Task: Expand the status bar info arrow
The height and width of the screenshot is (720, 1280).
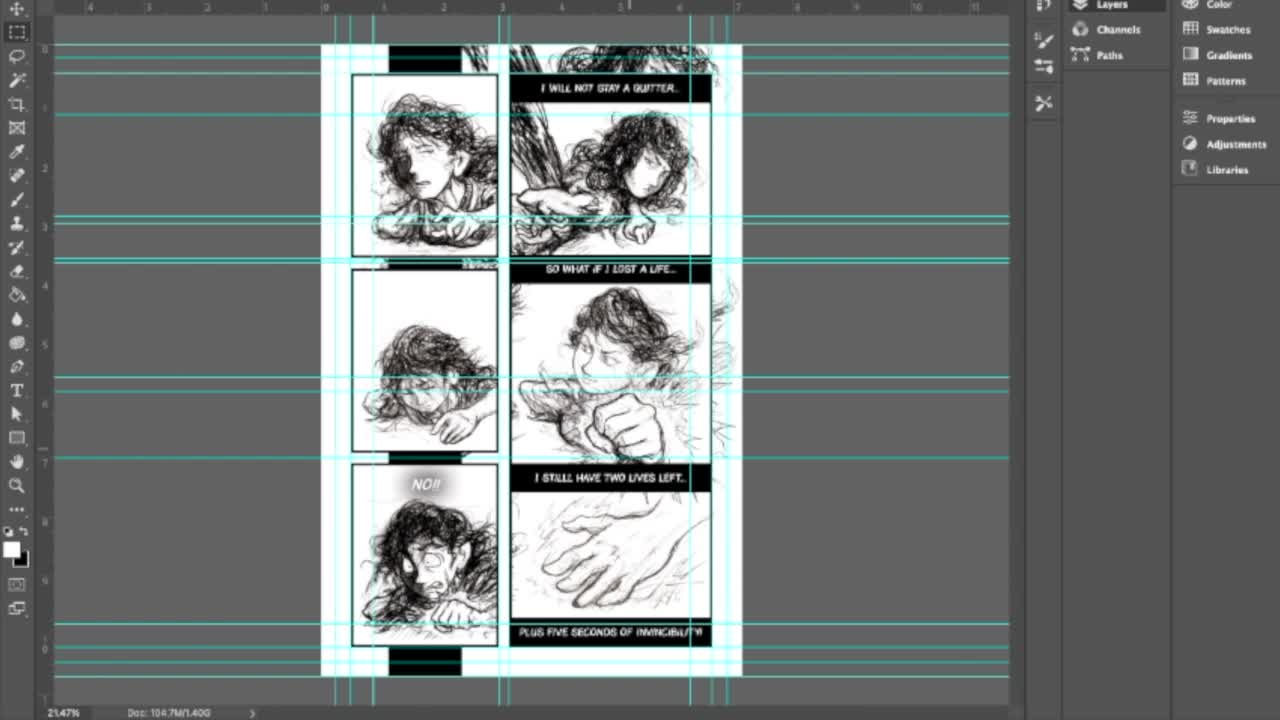Action: tap(252, 713)
